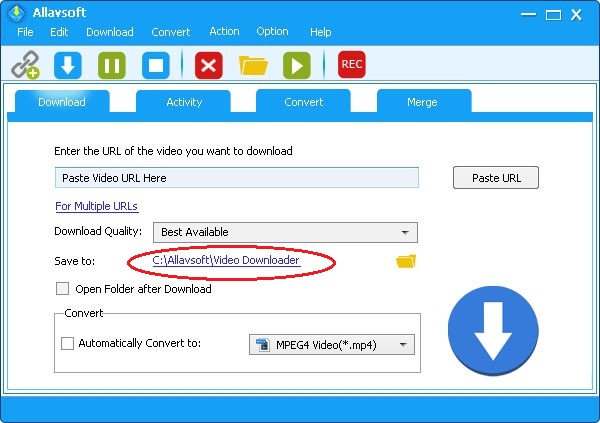
Task: Browse save location via small folder icon
Action: click(406, 261)
